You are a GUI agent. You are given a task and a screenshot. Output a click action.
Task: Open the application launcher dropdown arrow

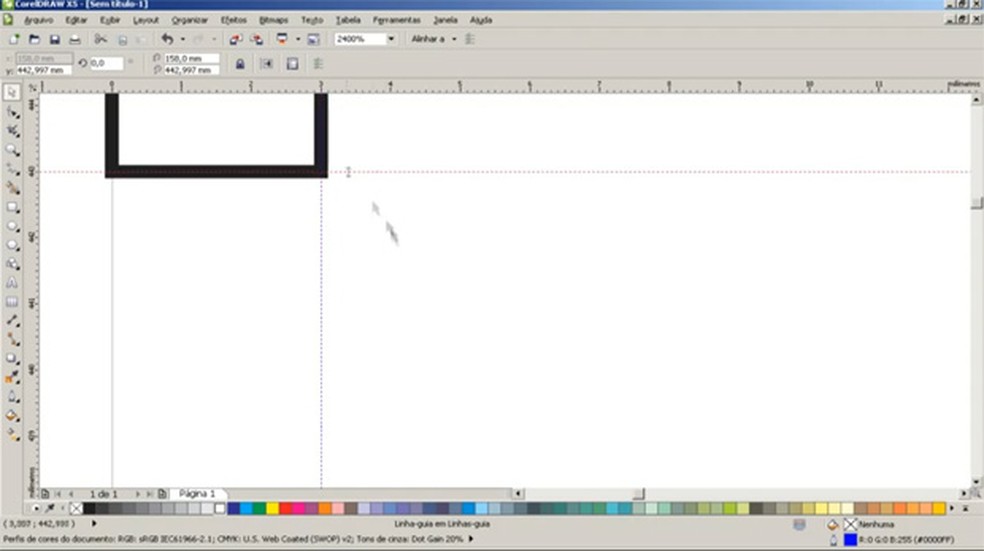click(297, 40)
